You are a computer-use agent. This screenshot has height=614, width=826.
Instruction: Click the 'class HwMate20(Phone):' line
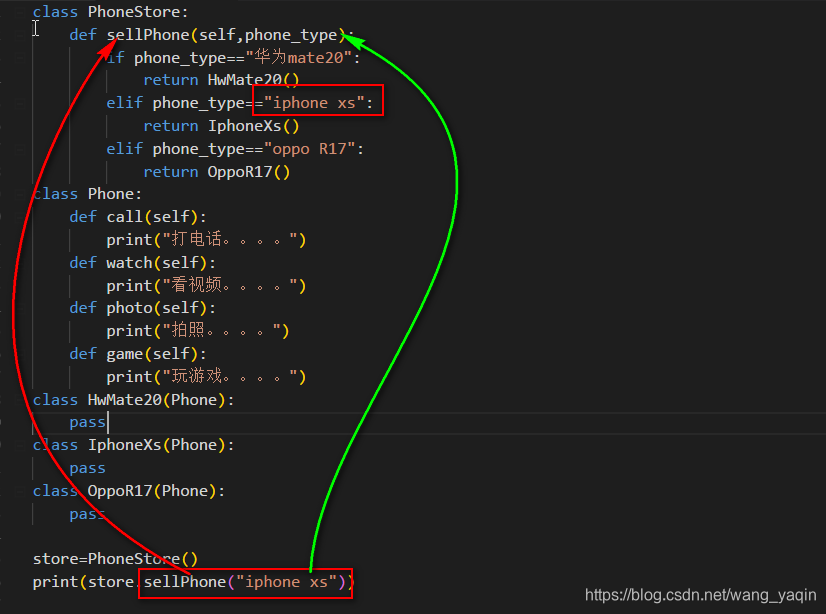(133, 400)
